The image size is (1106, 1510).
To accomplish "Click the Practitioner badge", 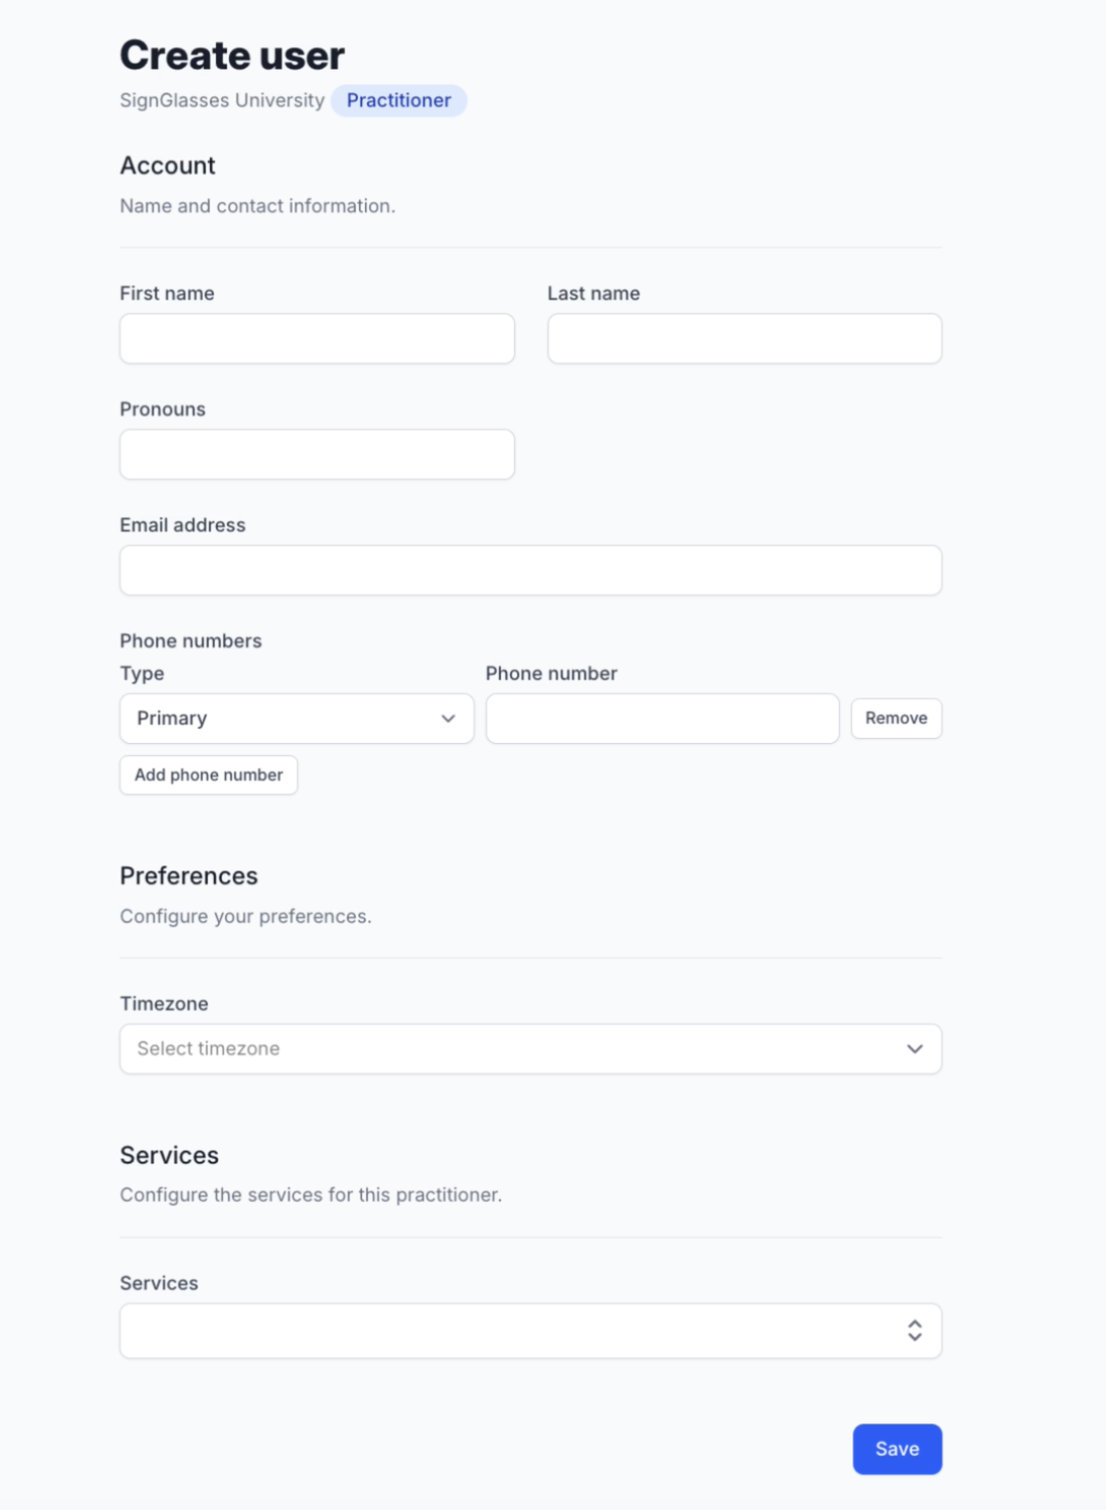I will click(x=399, y=101).
